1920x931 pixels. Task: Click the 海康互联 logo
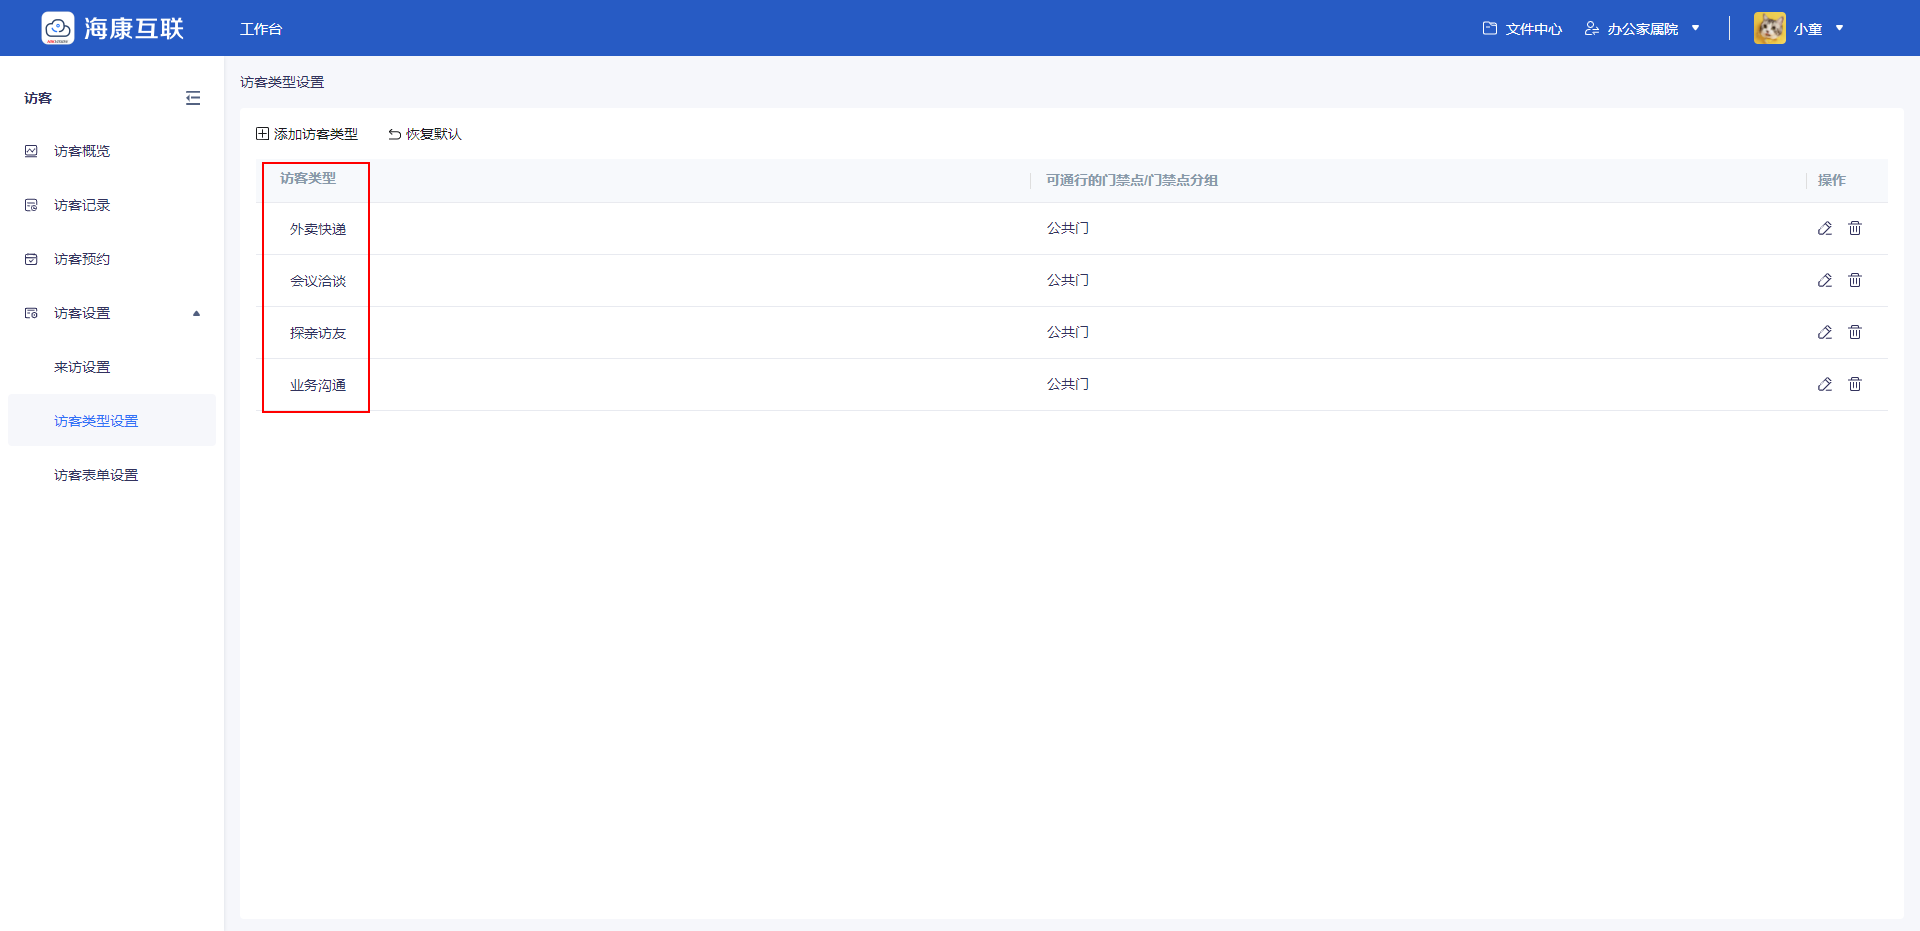tap(112, 28)
